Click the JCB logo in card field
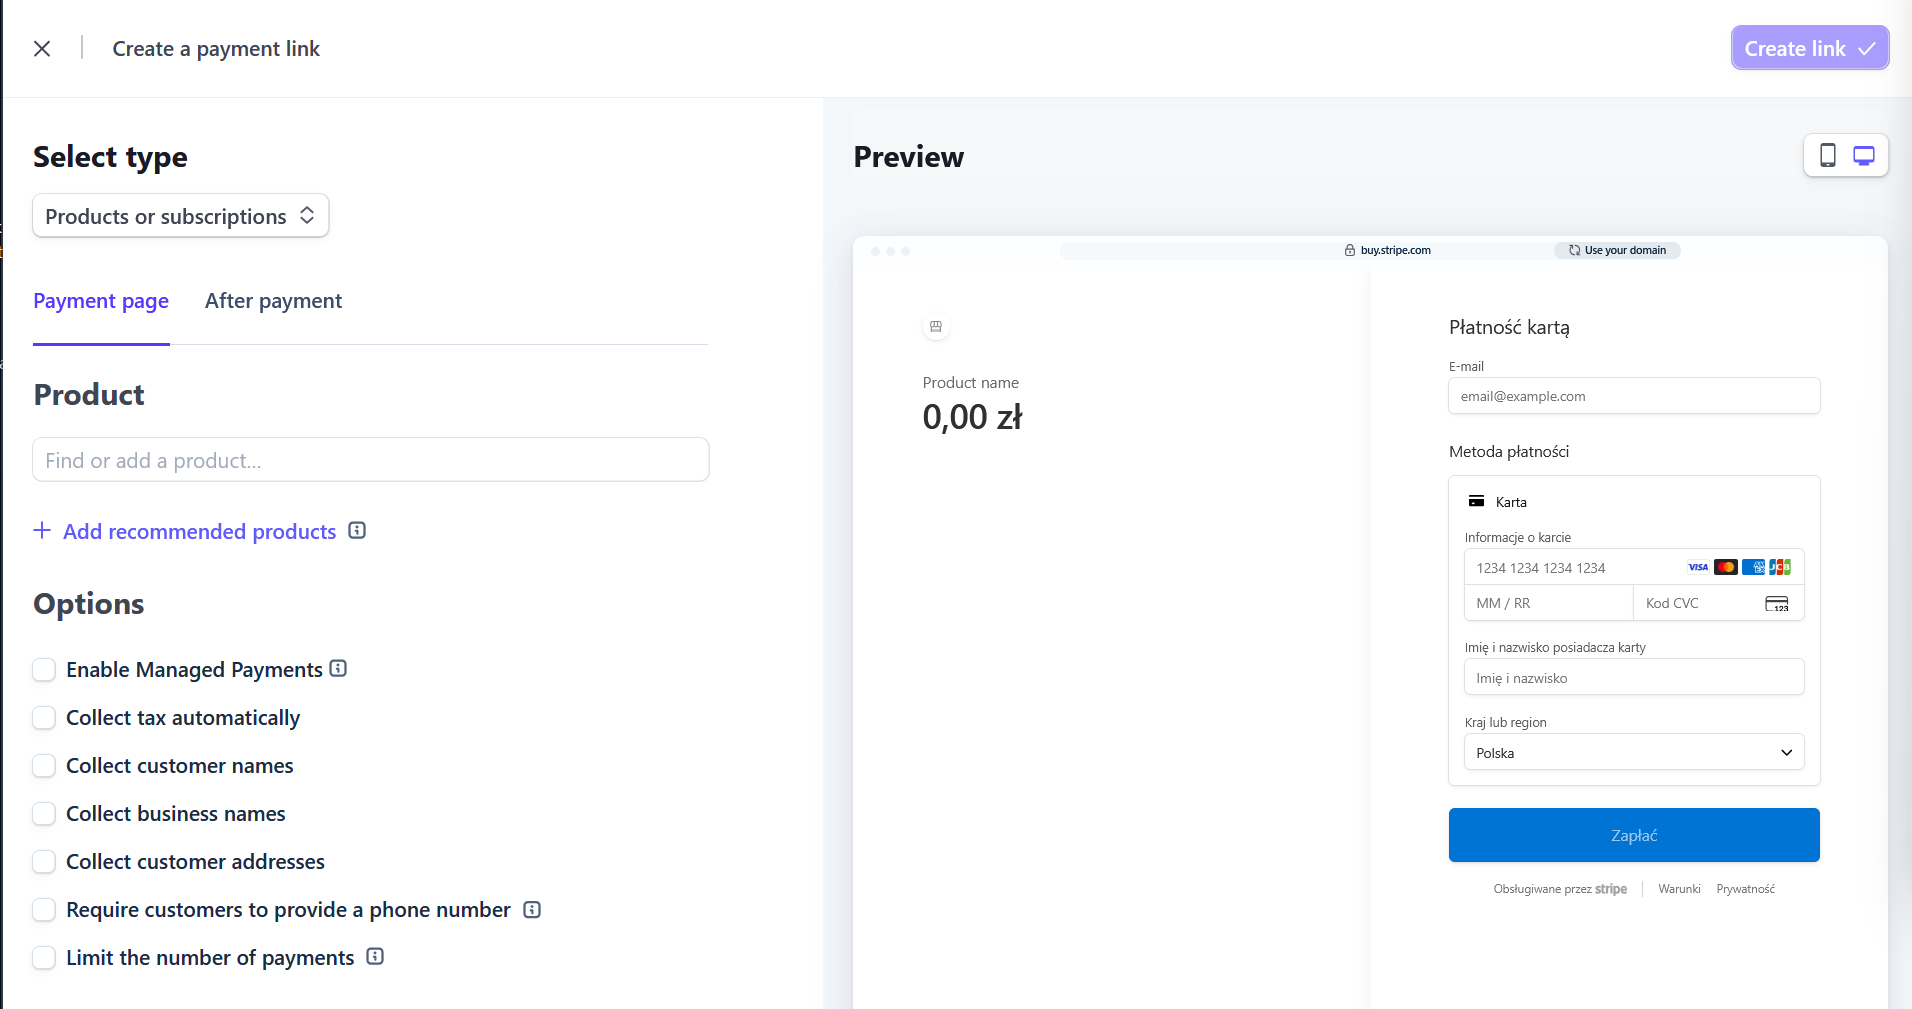1912x1009 pixels. point(1780,567)
